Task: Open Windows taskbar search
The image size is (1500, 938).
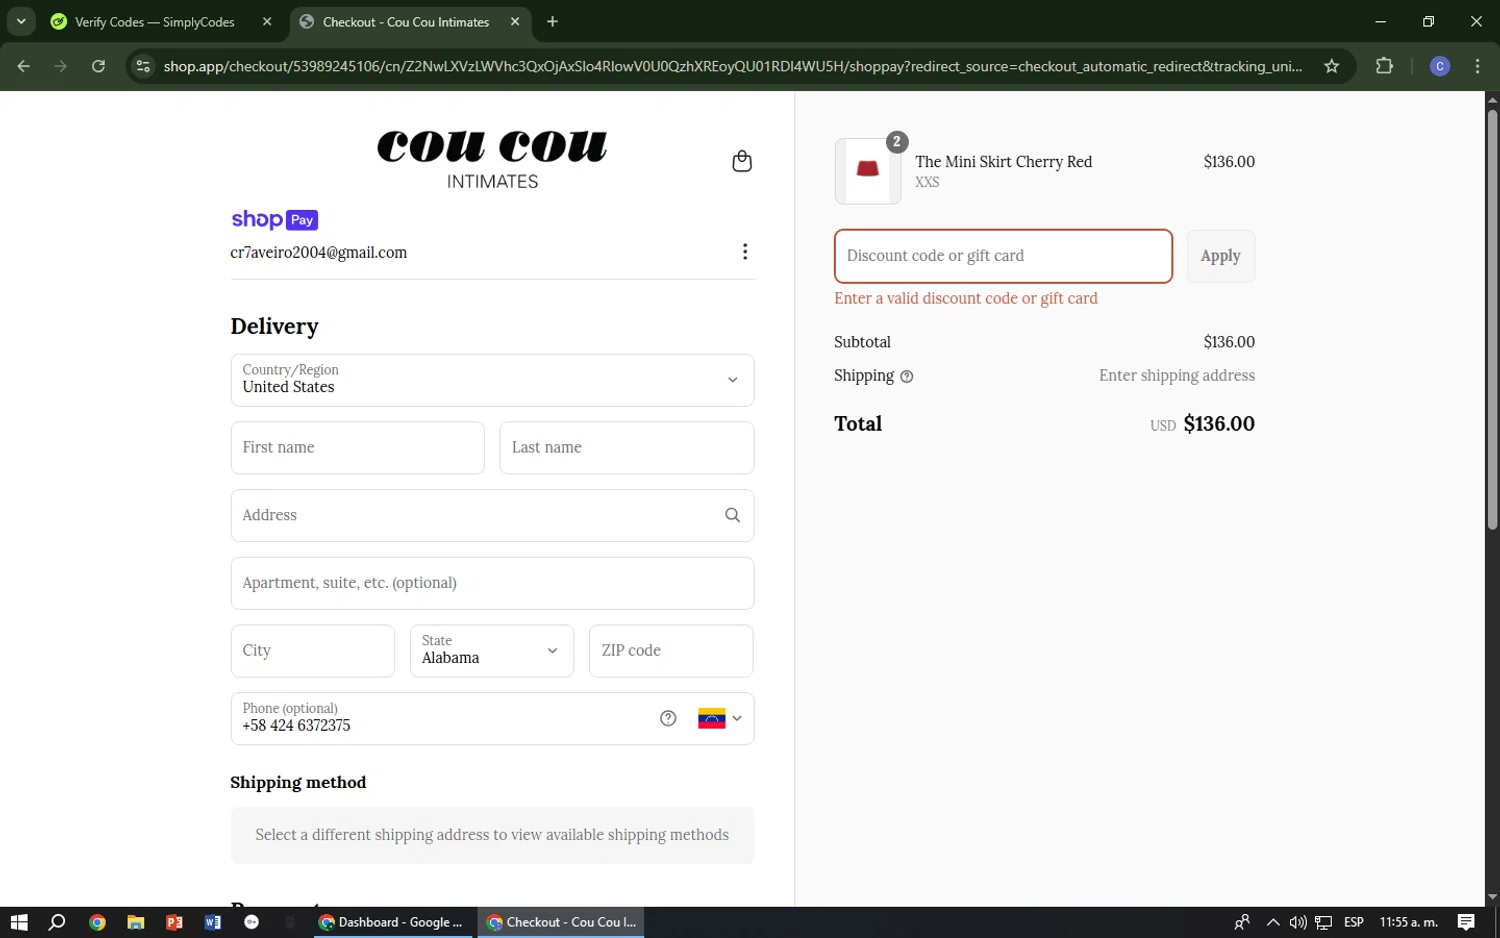Action: coord(57,922)
